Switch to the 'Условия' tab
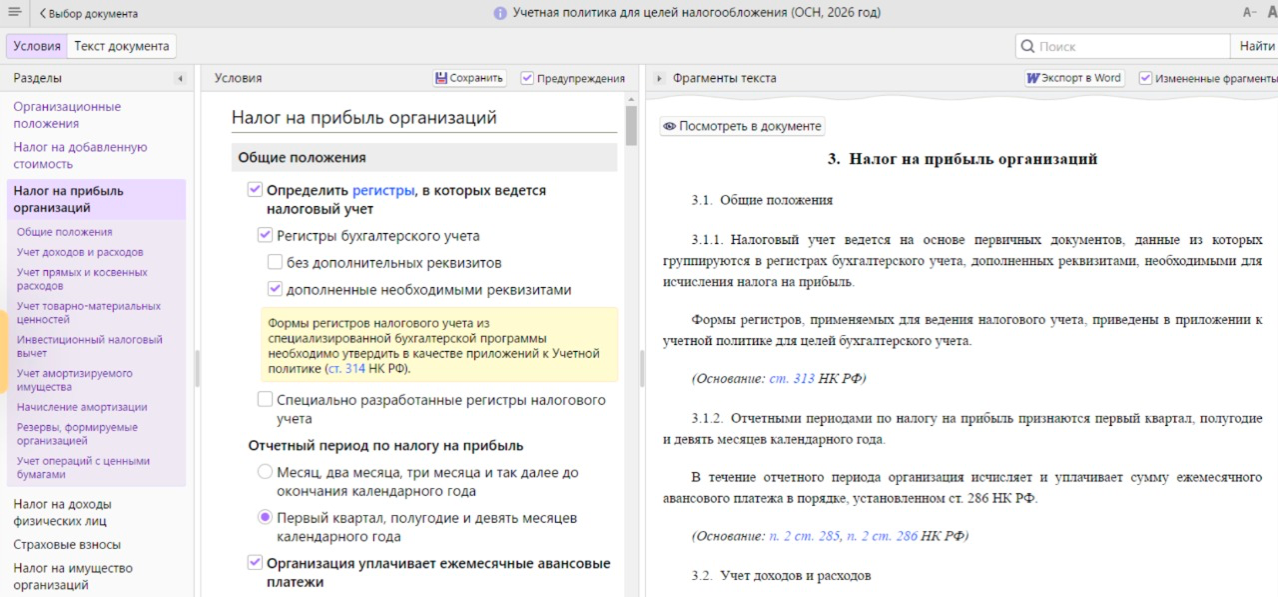This screenshot has width=1278, height=597. (37, 46)
